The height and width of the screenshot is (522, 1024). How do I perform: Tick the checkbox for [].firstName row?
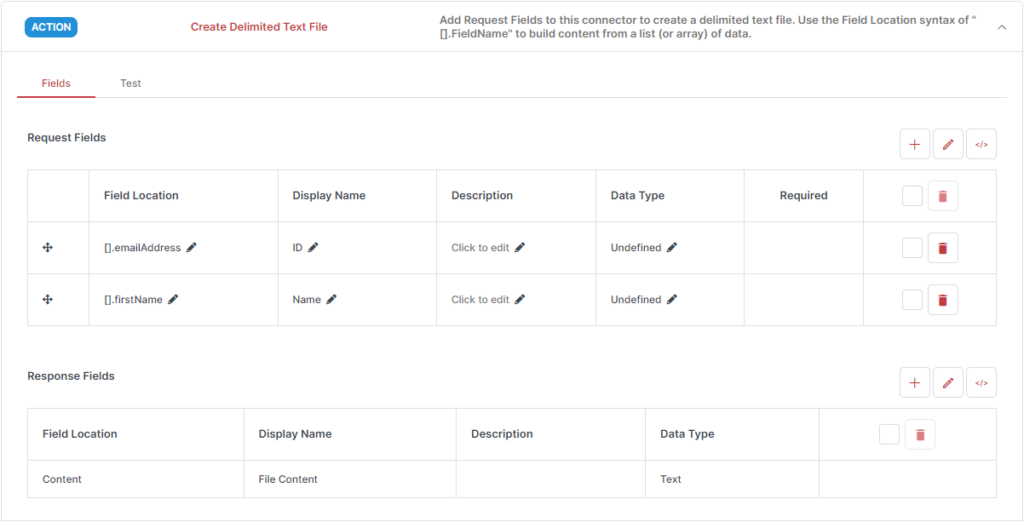click(912, 300)
